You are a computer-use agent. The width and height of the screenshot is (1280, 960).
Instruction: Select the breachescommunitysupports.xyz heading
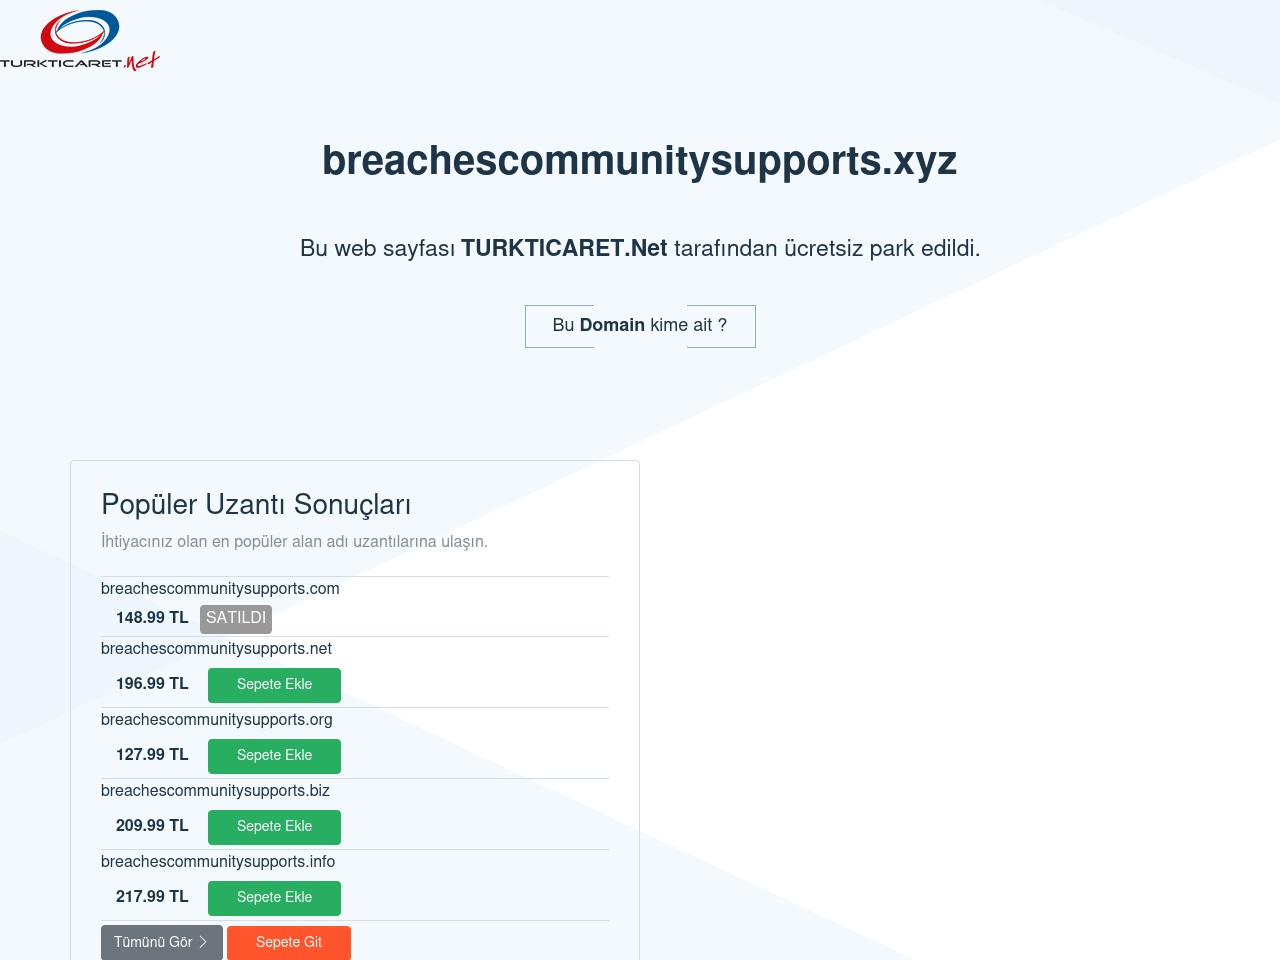click(640, 160)
